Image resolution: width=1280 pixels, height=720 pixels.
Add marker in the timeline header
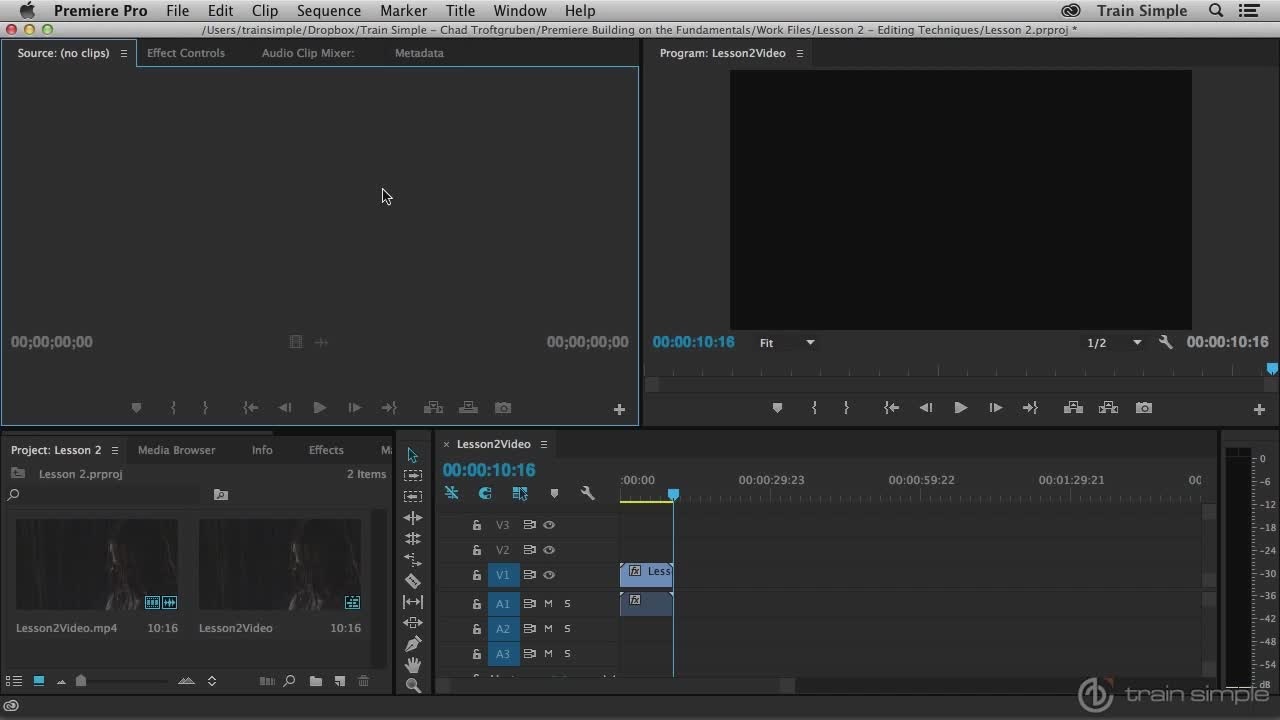pyautogui.click(x=554, y=493)
